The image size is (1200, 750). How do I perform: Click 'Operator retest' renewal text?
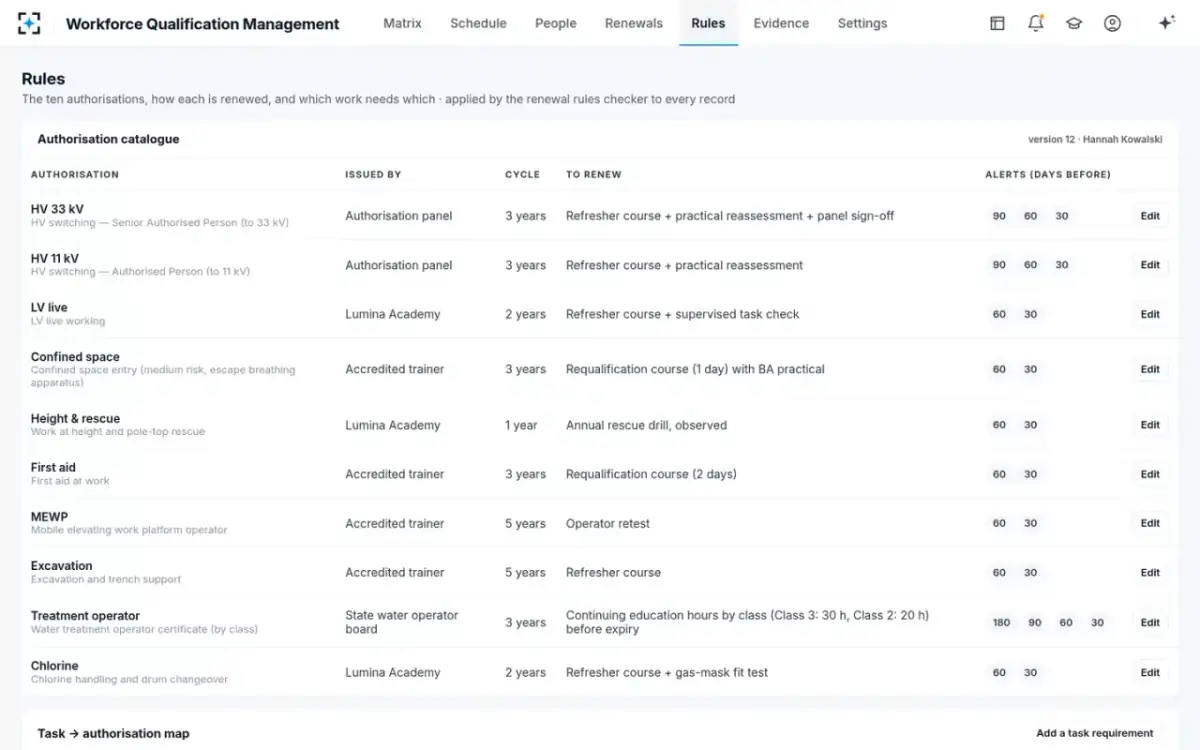click(x=608, y=523)
